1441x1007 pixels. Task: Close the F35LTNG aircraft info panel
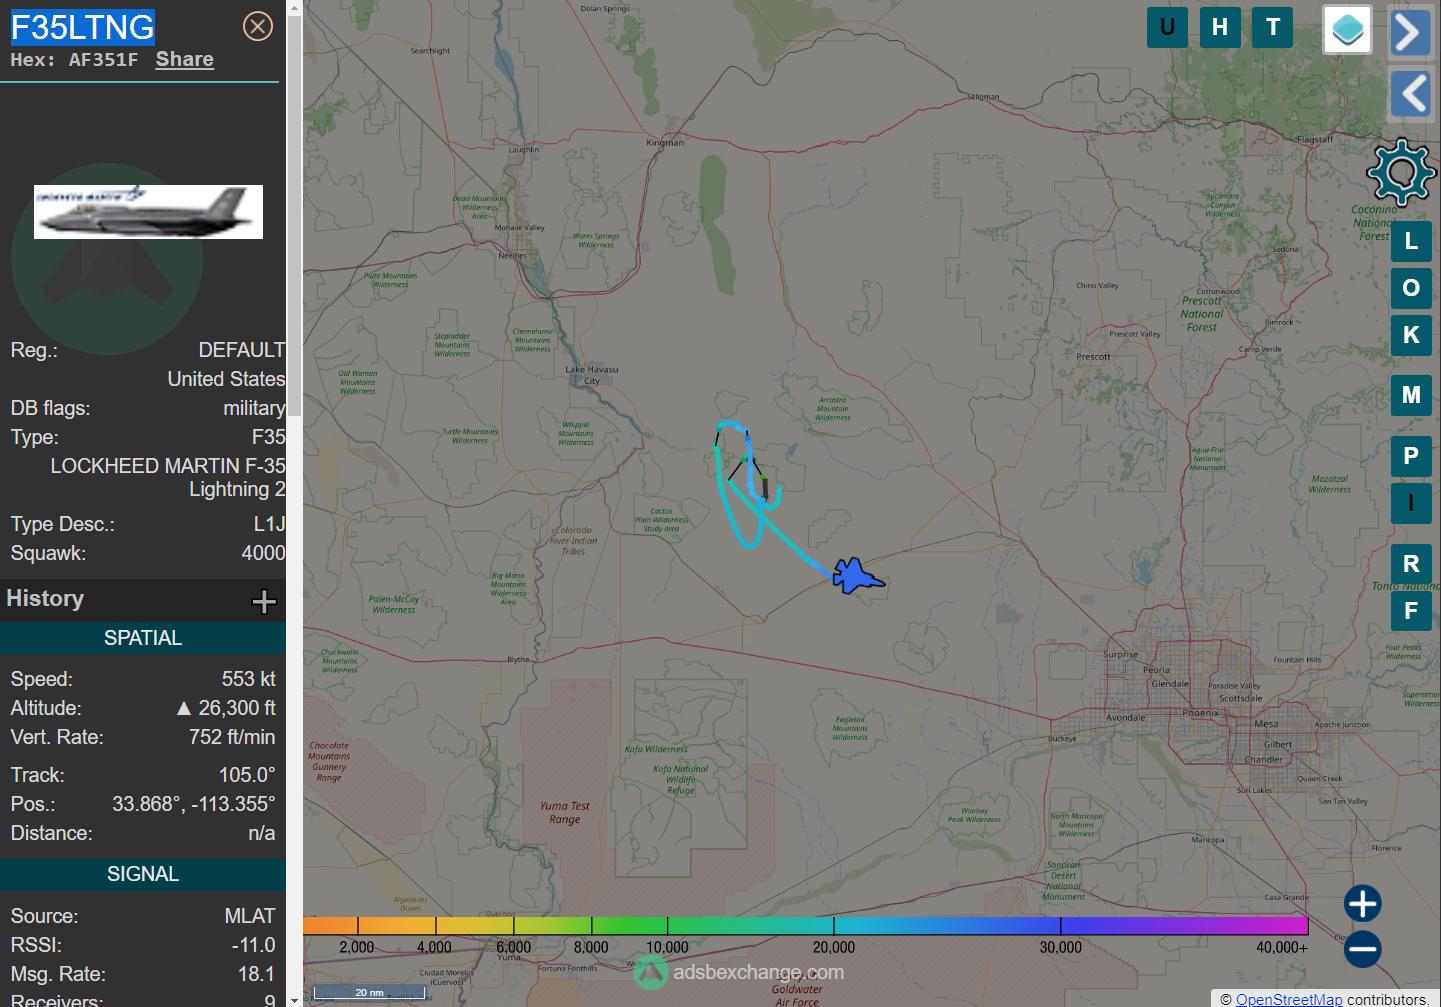258,26
